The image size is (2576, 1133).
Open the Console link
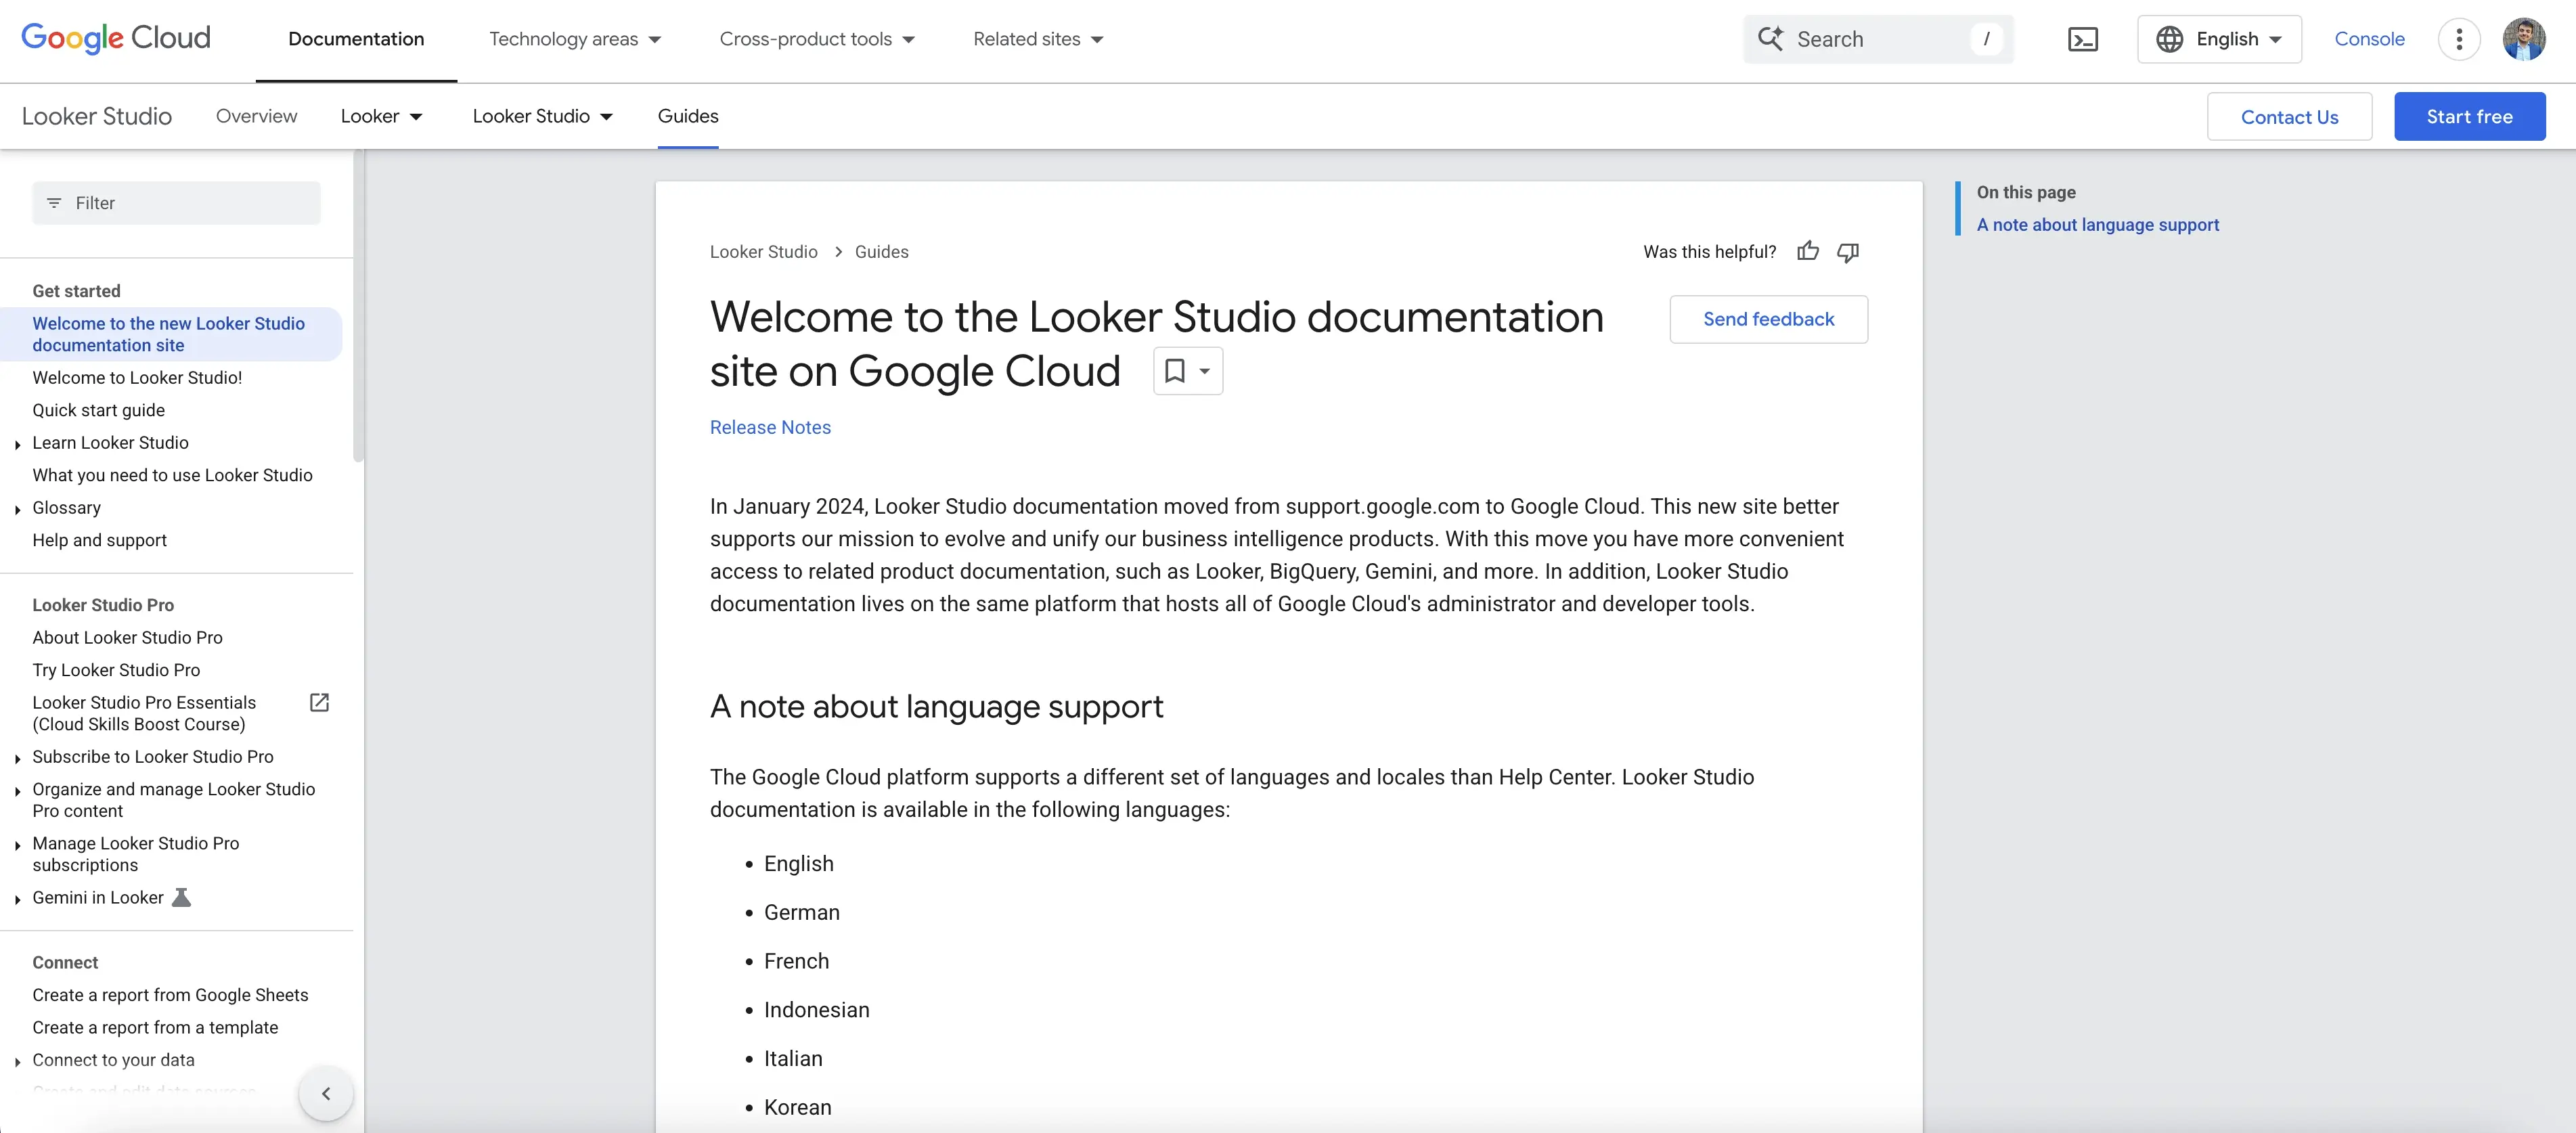point(2369,39)
